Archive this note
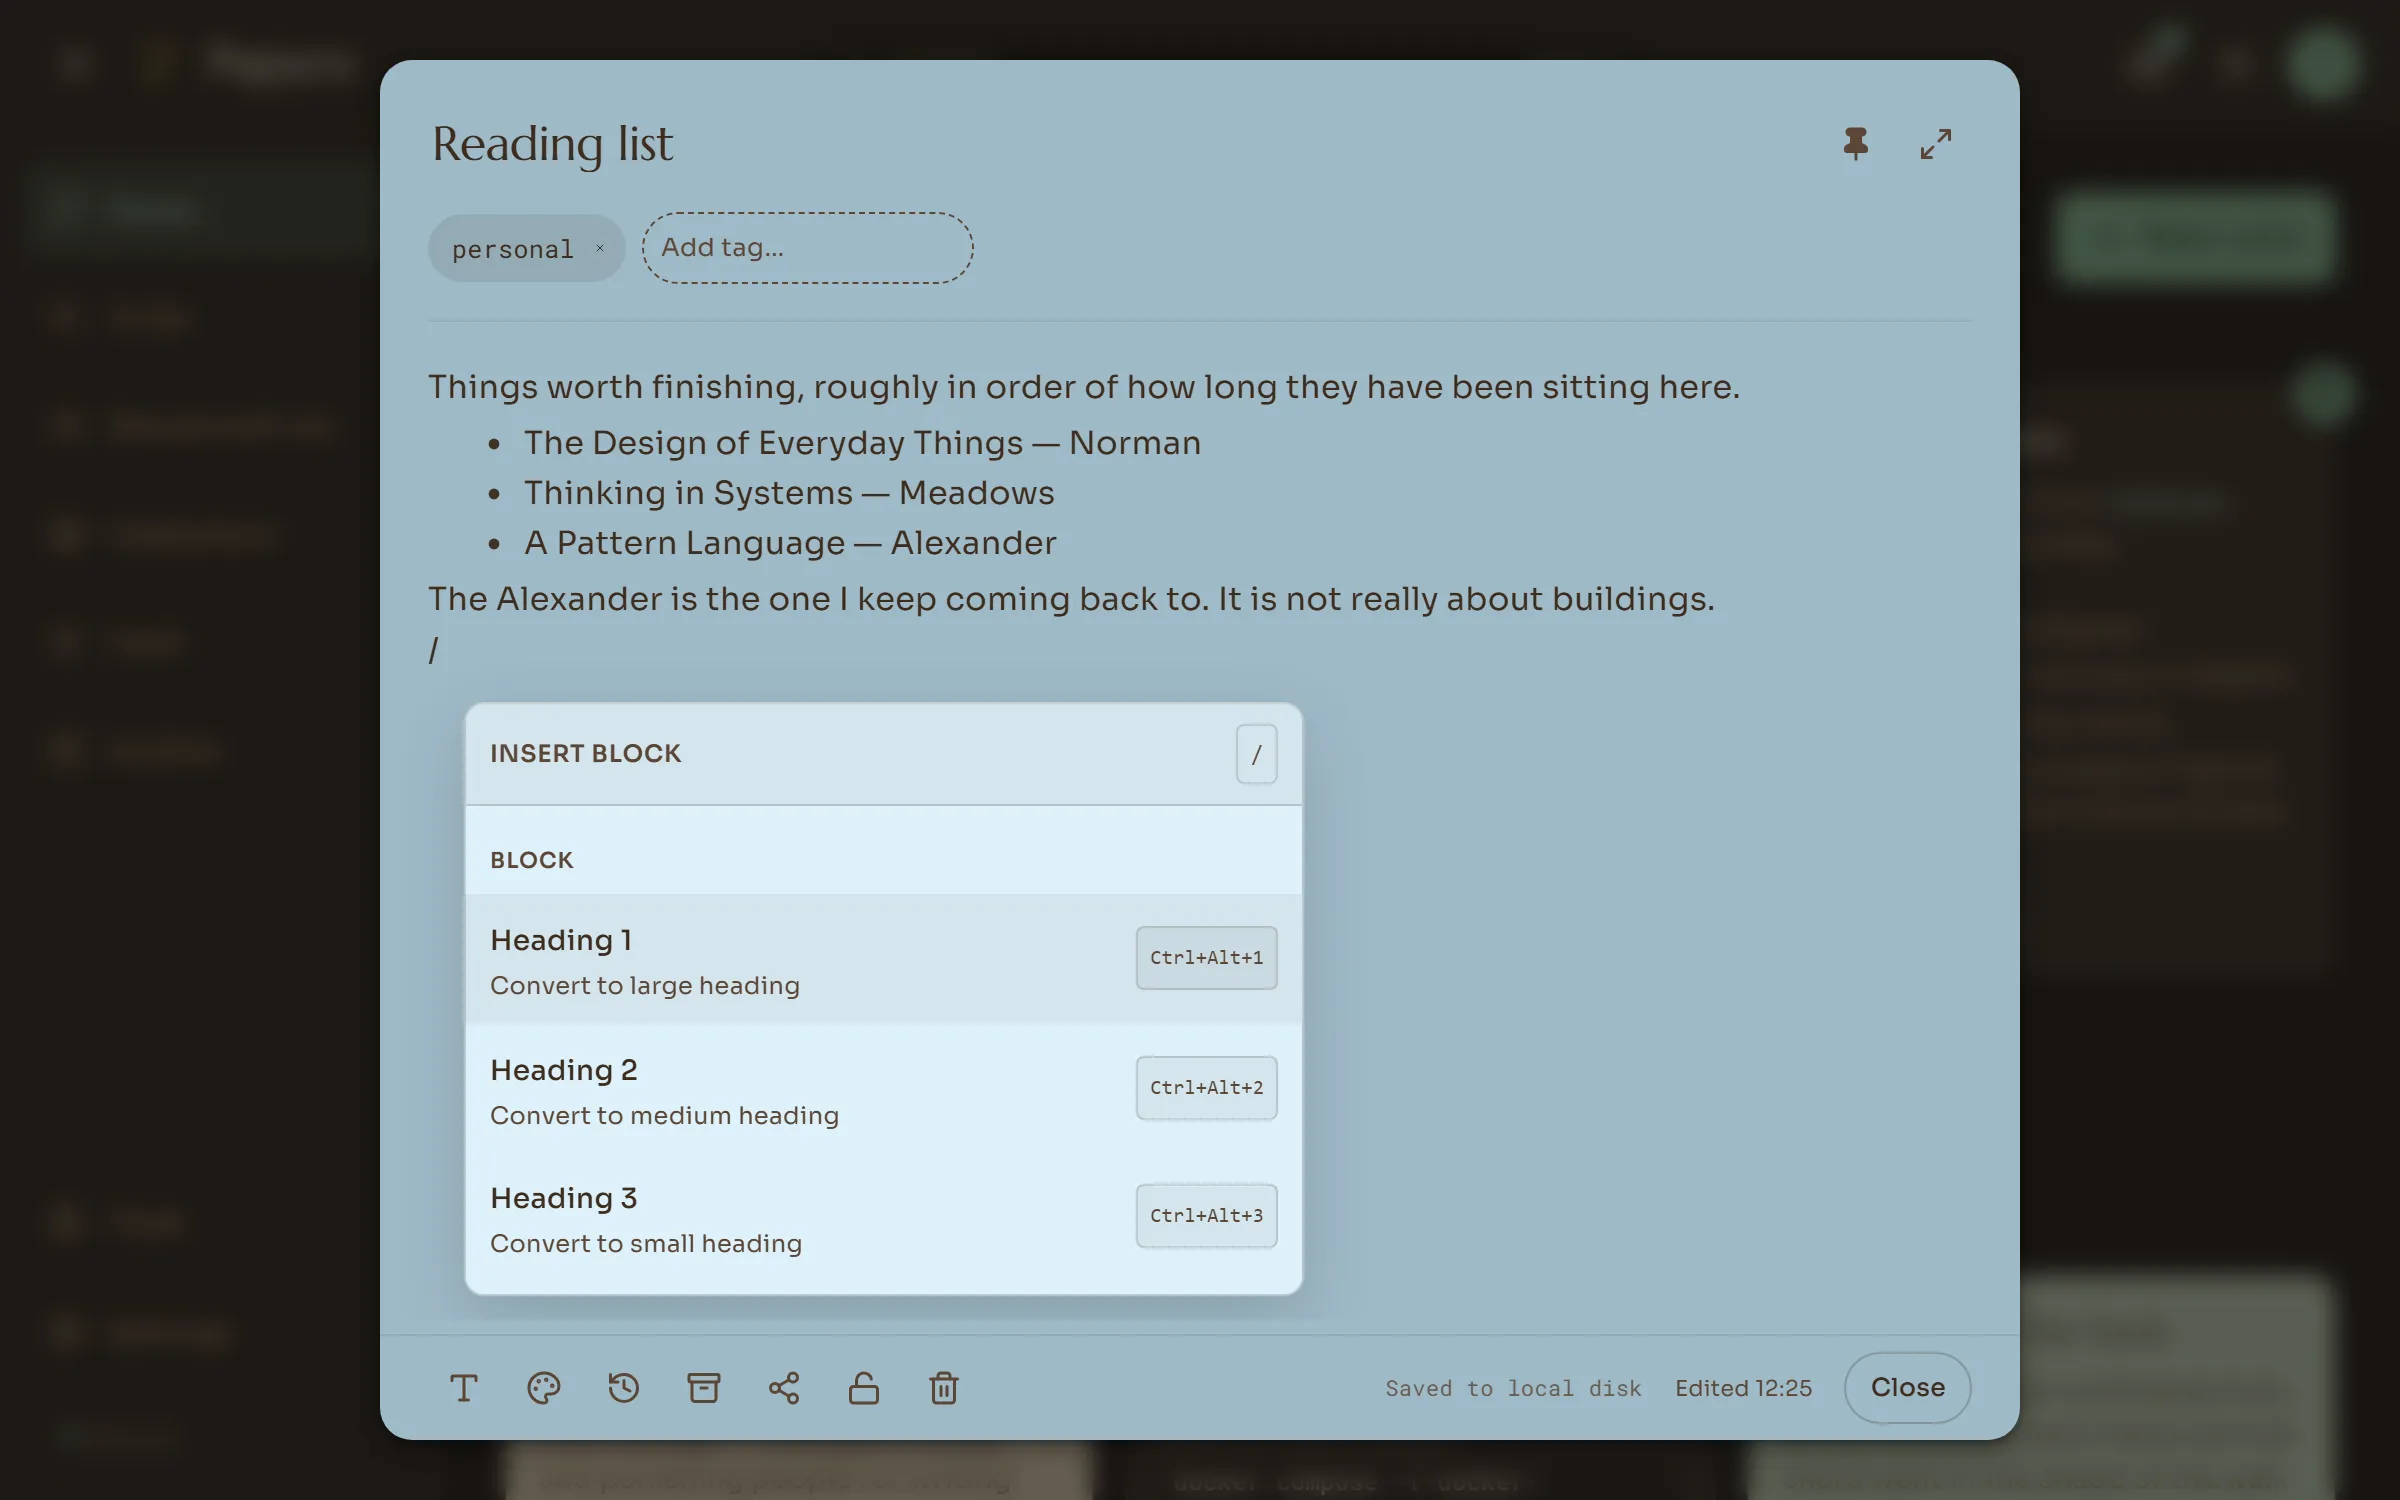The image size is (2400, 1500). point(703,1388)
